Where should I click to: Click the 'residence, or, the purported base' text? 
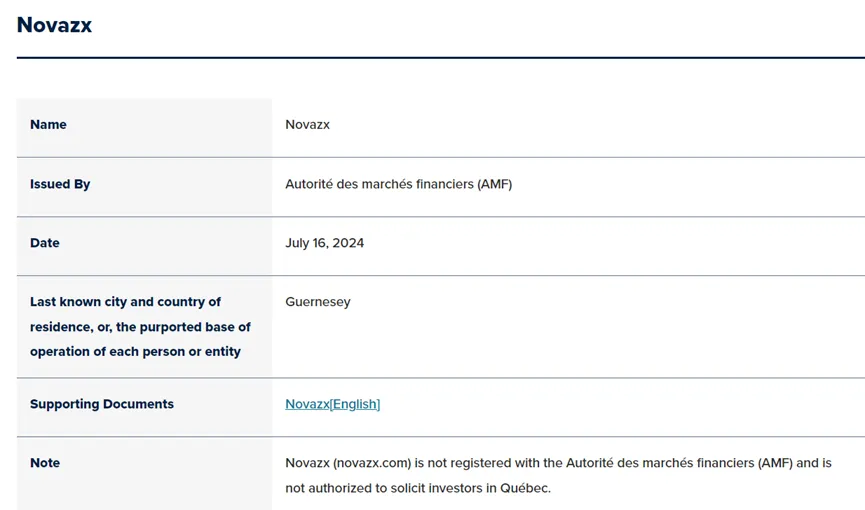pos(140,327)
